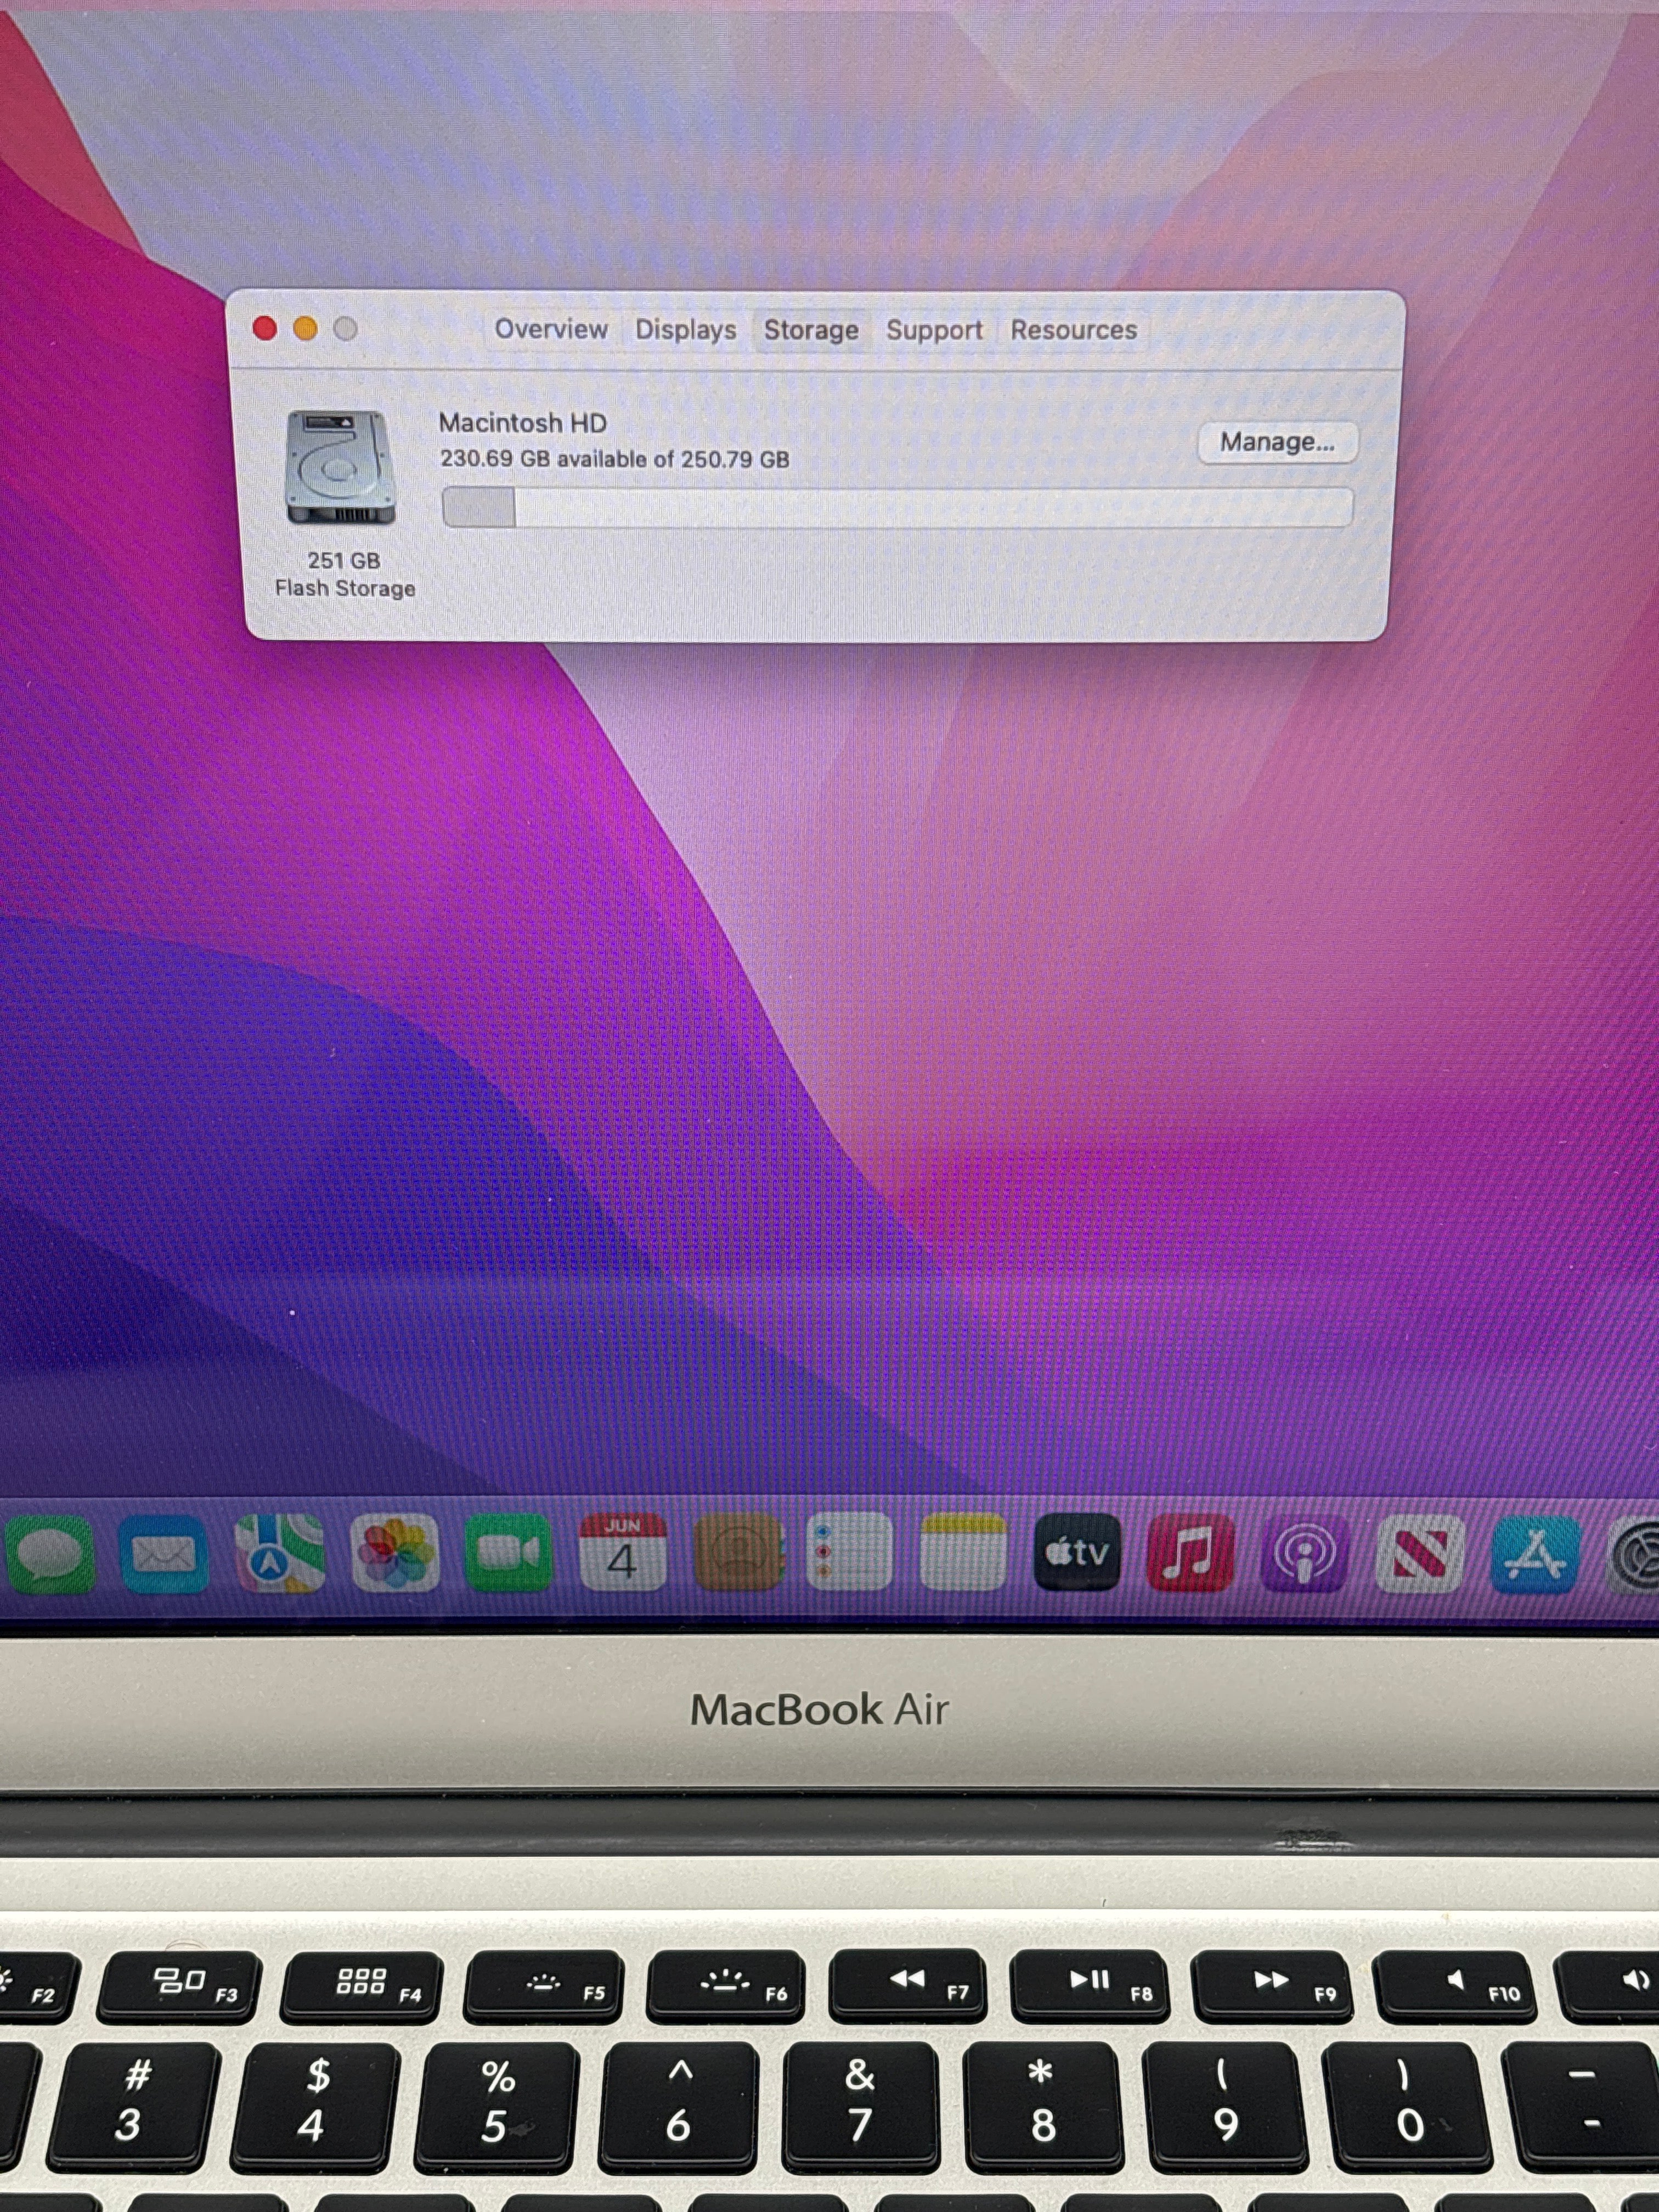This screenshot has height=2212, width=1659.
Task: Open Calendar showing JUN 4
Action: coord(623,1552)
